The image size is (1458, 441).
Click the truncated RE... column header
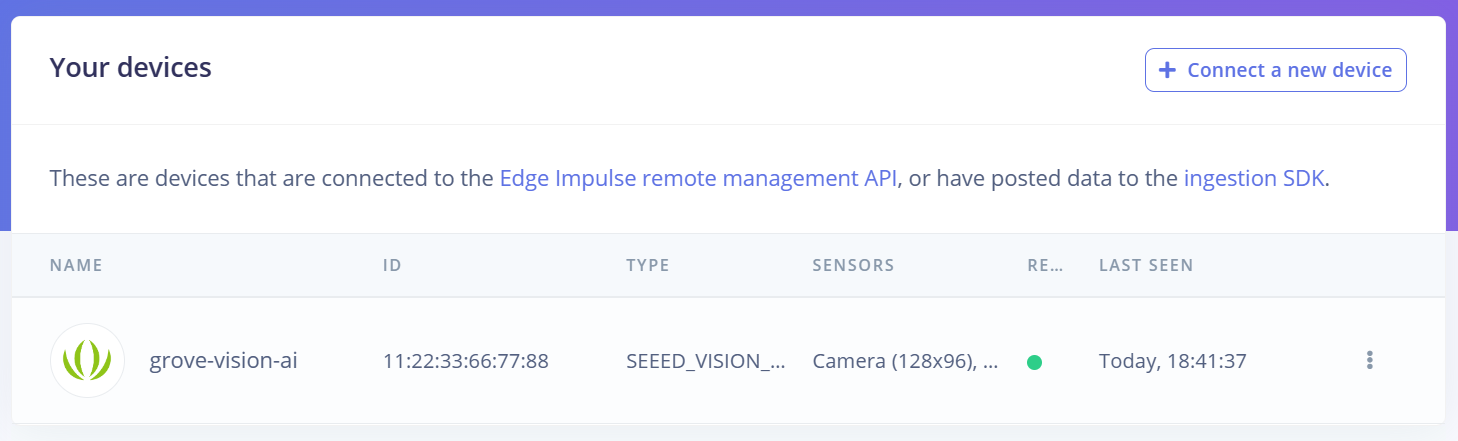click(x=1044, y=265)
